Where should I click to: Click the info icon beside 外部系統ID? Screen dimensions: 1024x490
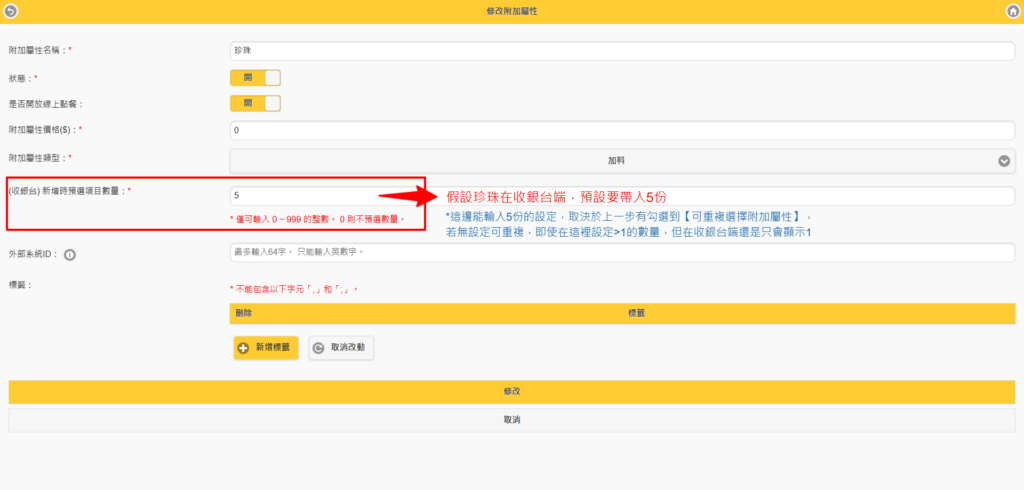tap(70, 255)
